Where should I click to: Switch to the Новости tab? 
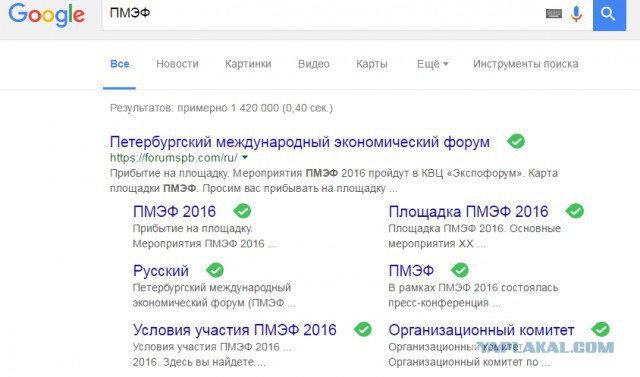177,64
